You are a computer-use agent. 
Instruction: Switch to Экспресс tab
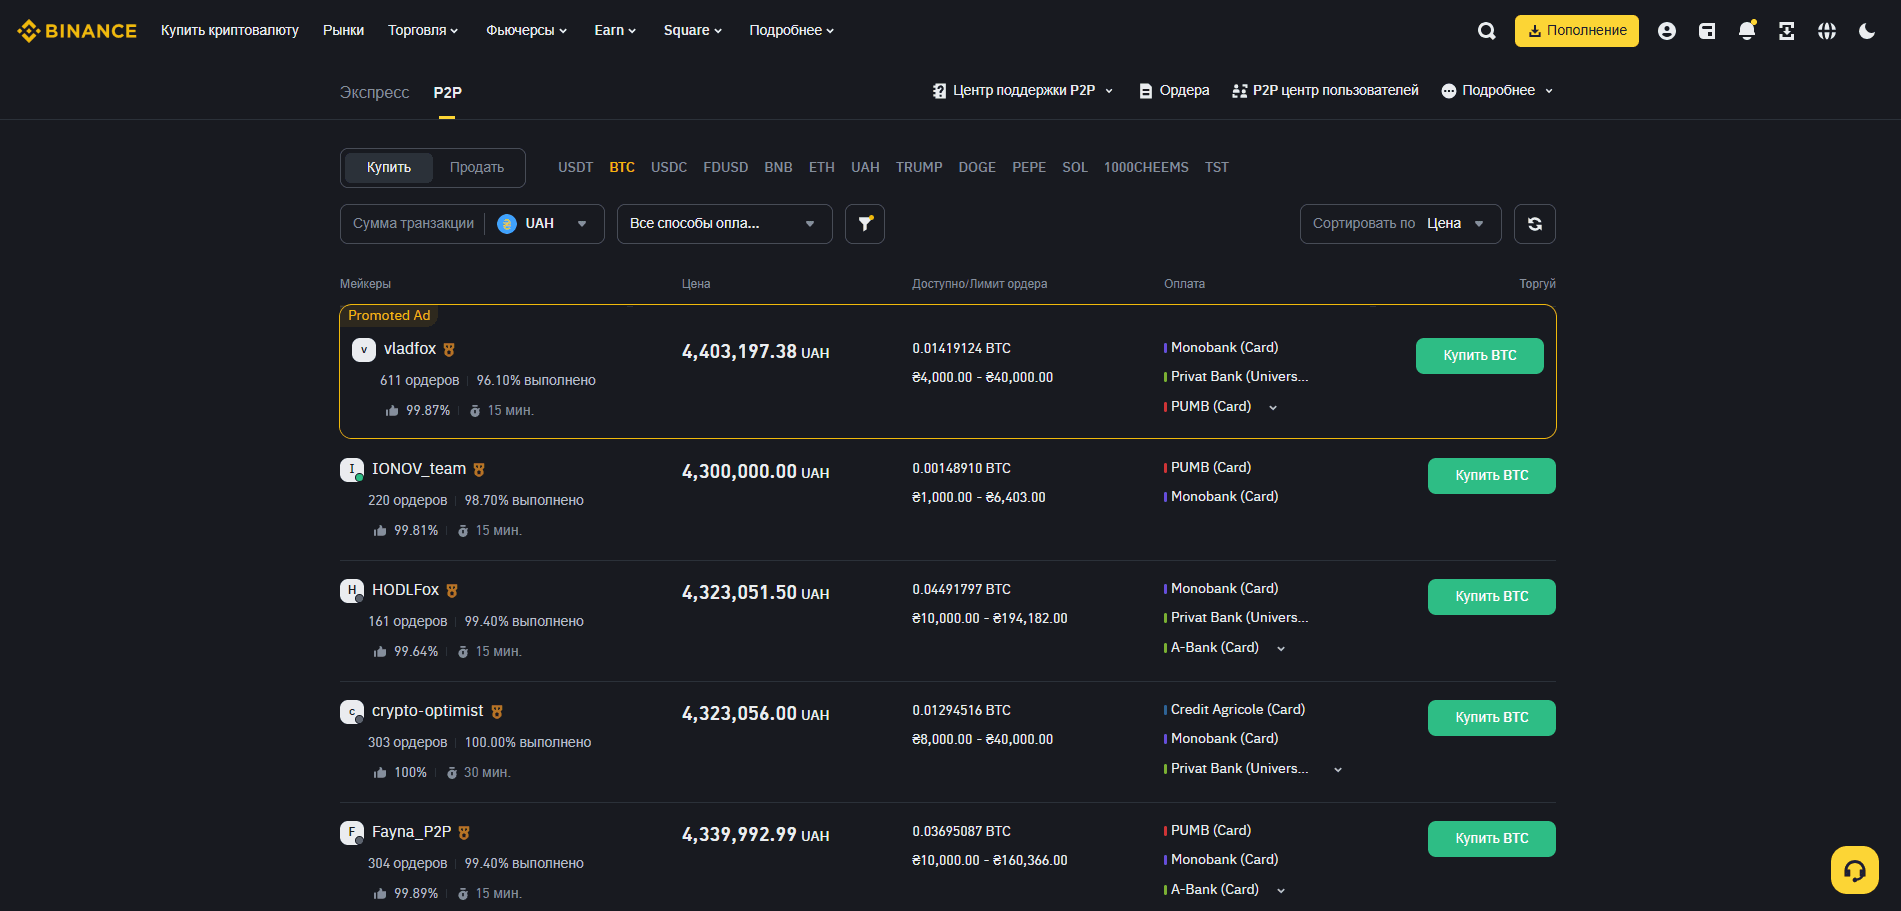[x=374, y=93]
